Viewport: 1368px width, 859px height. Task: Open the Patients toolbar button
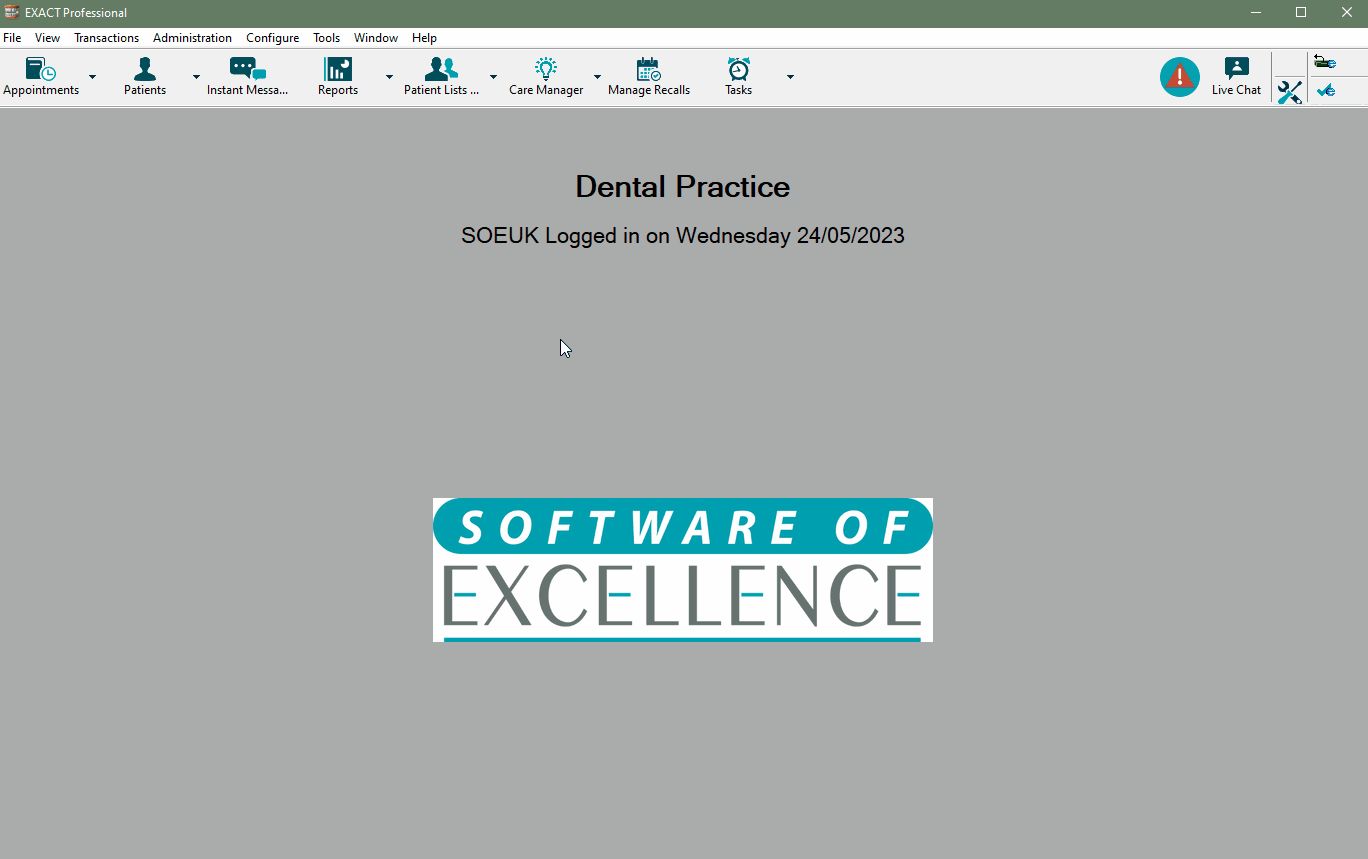point(145,77)
